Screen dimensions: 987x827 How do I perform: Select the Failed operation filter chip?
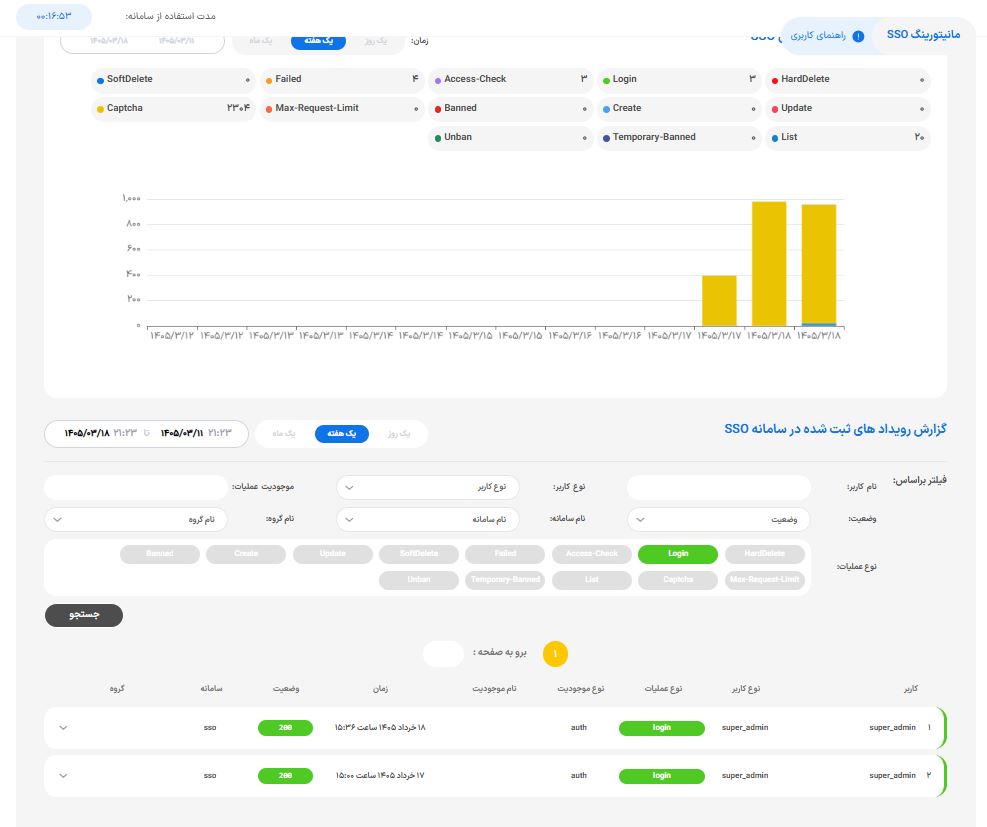pyautogui.click(x=505, y=554)
